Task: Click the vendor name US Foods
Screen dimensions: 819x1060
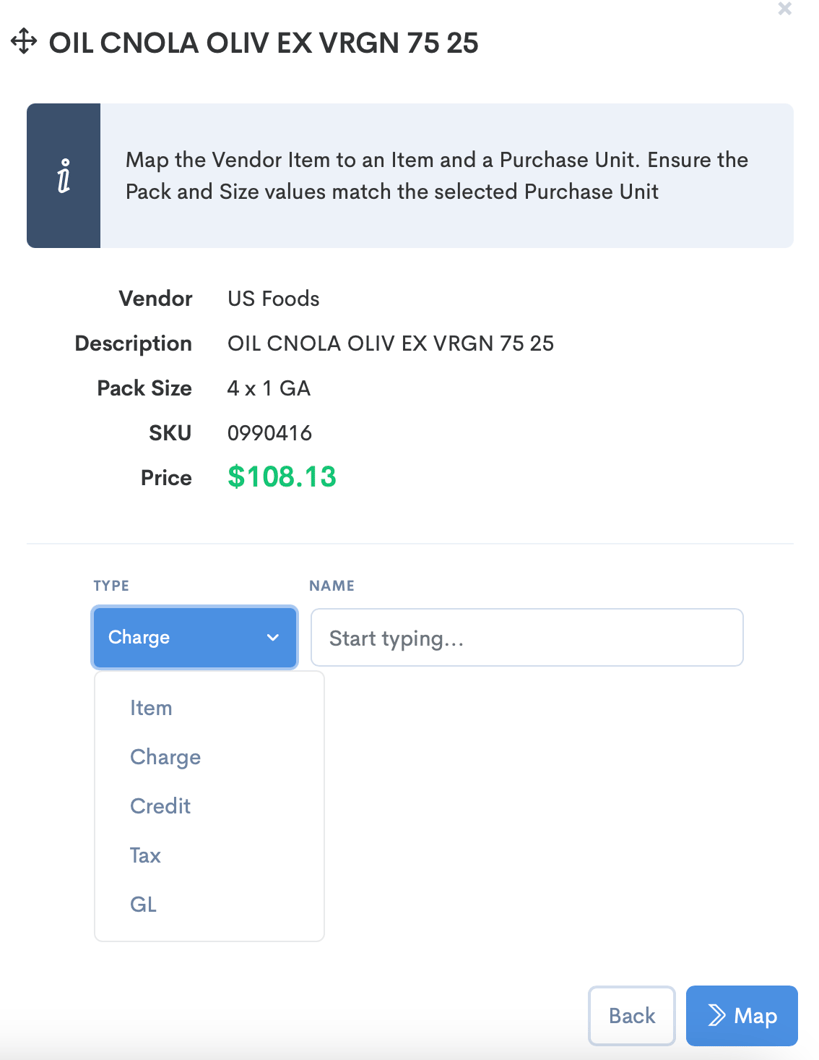Action: pyautogui.click(x=274, y=299)
